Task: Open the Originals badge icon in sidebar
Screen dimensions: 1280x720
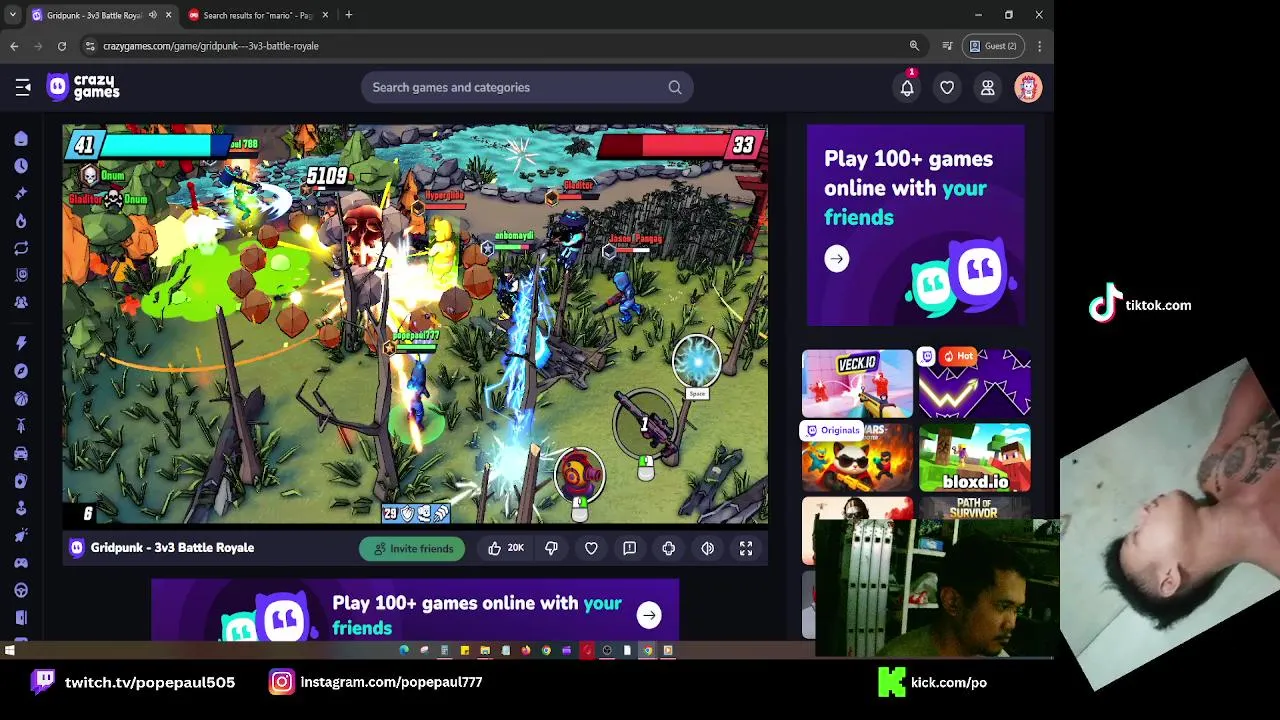Action: (x=21, y=275)
